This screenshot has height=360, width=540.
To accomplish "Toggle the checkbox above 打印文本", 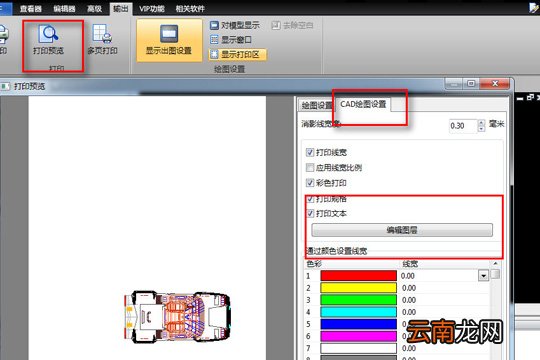I will tap(310, 199).
